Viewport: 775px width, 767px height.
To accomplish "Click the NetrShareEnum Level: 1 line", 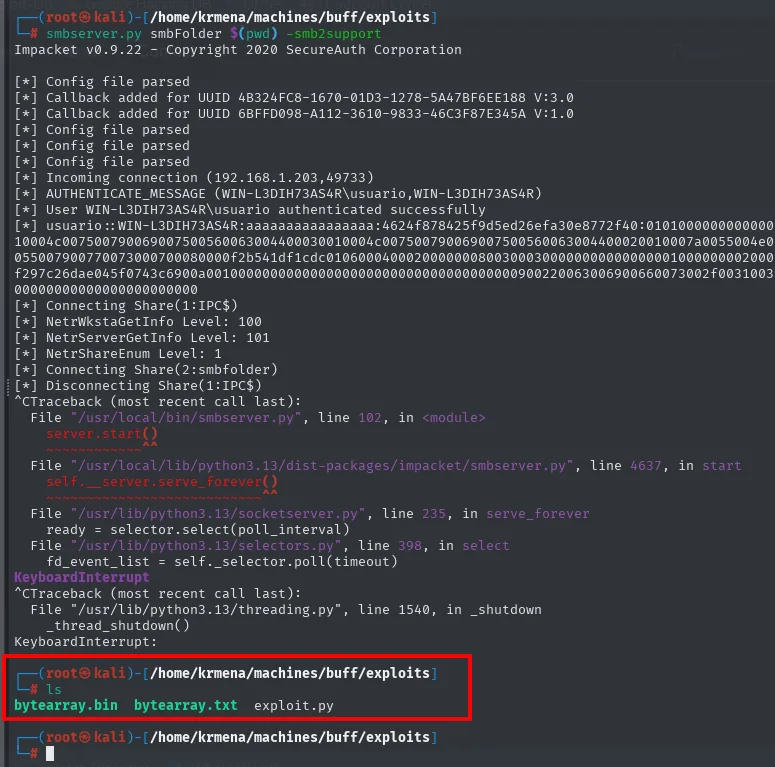I will [x=118, y=354].
